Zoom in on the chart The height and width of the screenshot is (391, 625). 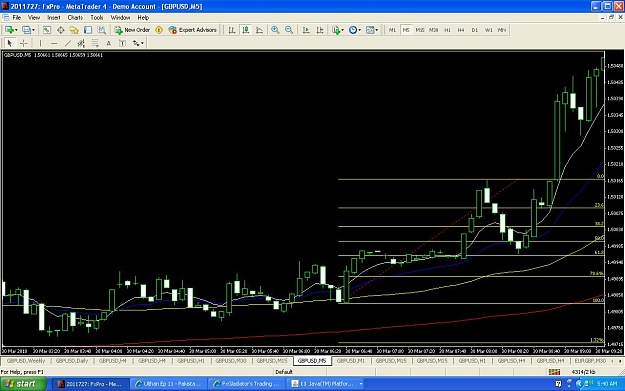[275, 30]
